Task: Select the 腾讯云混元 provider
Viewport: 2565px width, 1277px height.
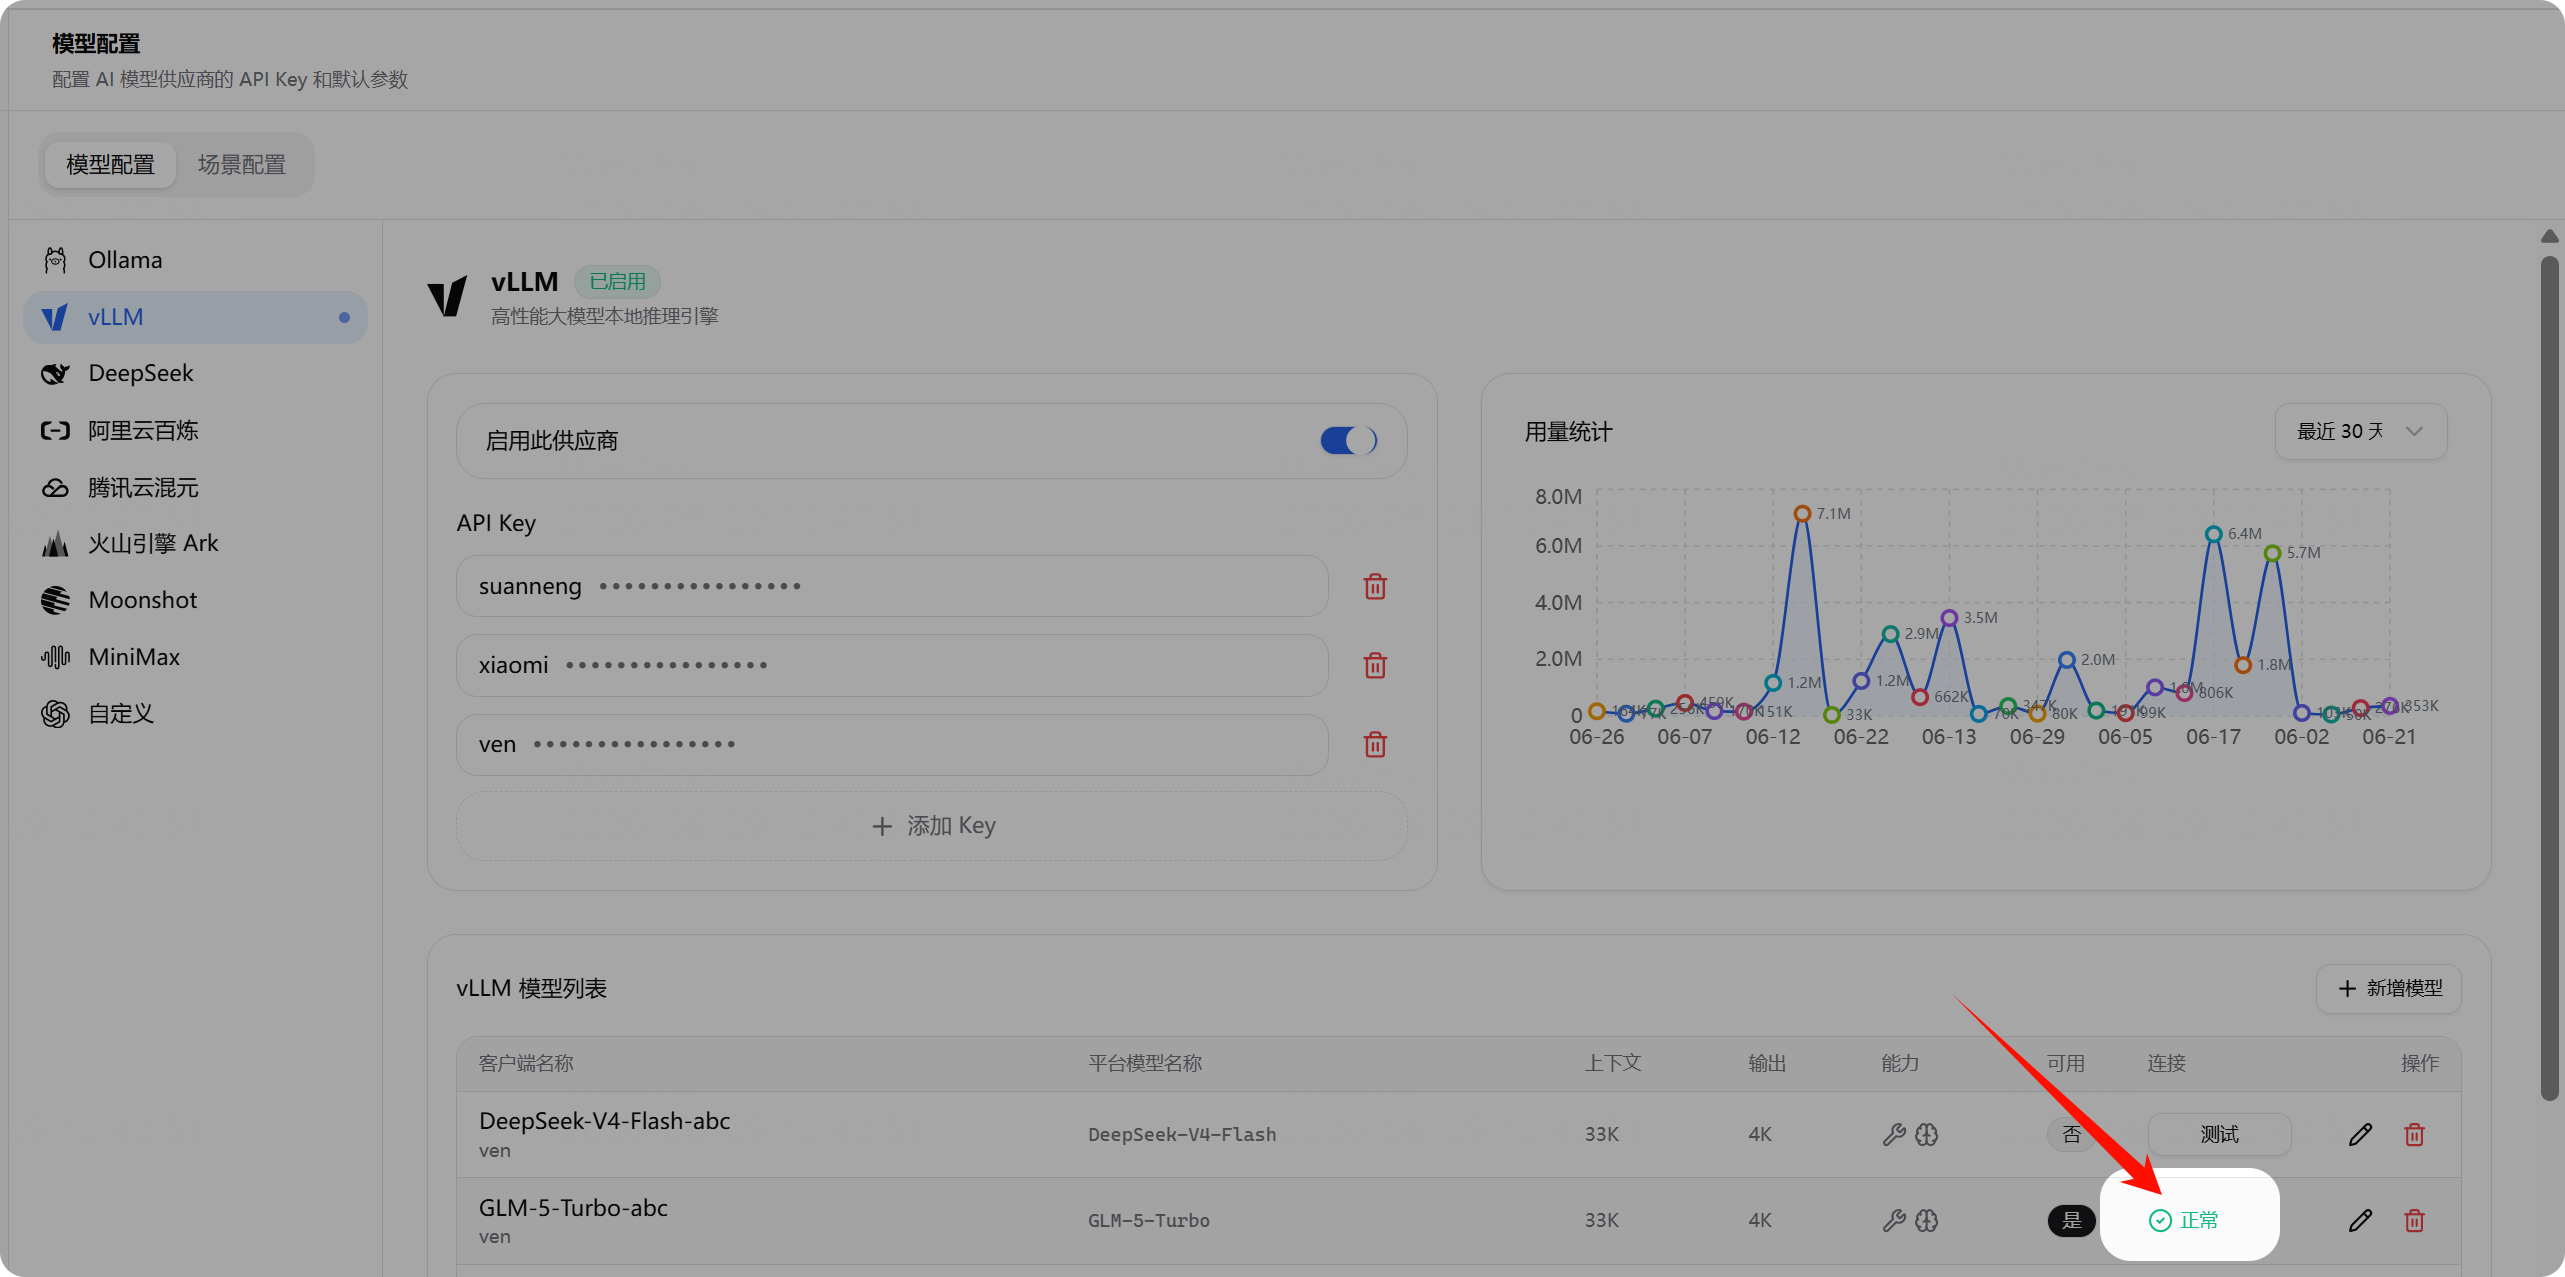Action: [195, 487]
